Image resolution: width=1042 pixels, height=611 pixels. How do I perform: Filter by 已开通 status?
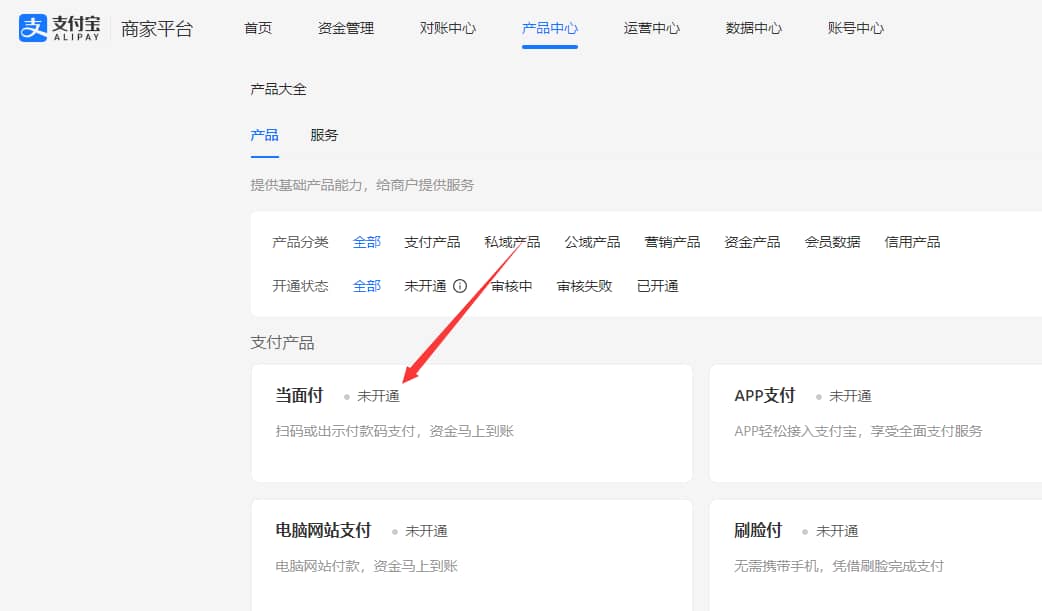point(657,285)
